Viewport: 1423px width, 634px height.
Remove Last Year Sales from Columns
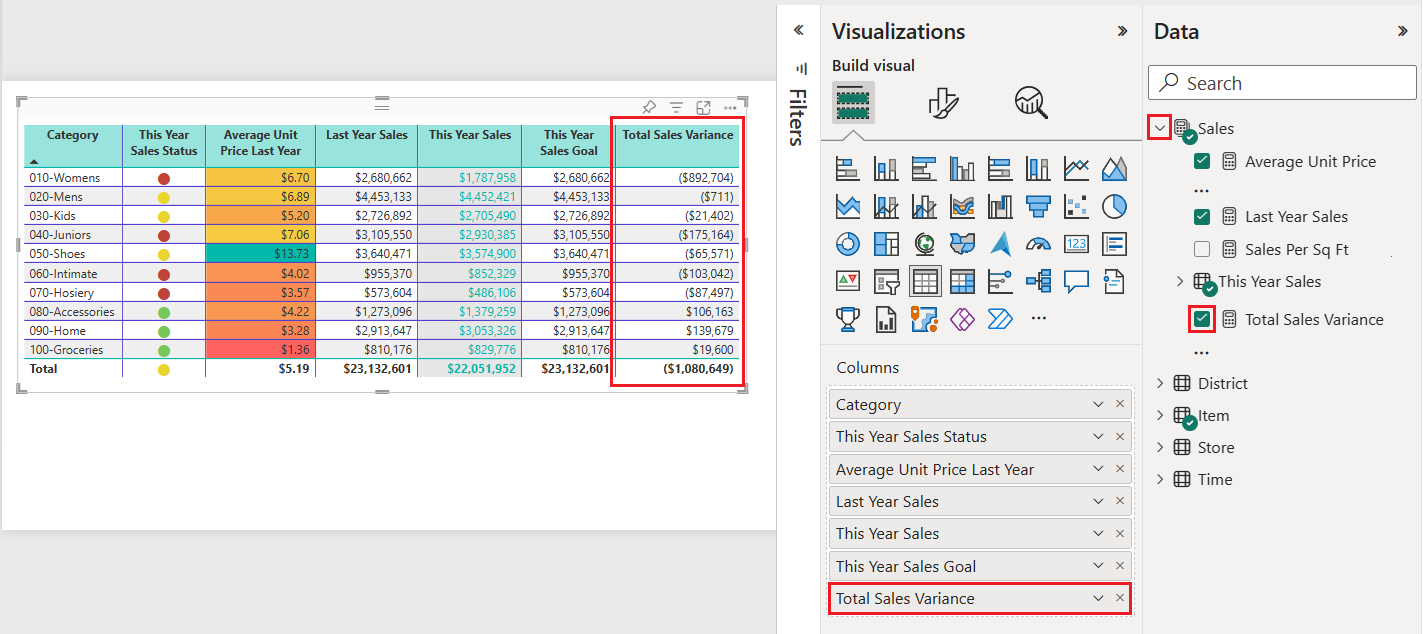tap(1120, 501)
